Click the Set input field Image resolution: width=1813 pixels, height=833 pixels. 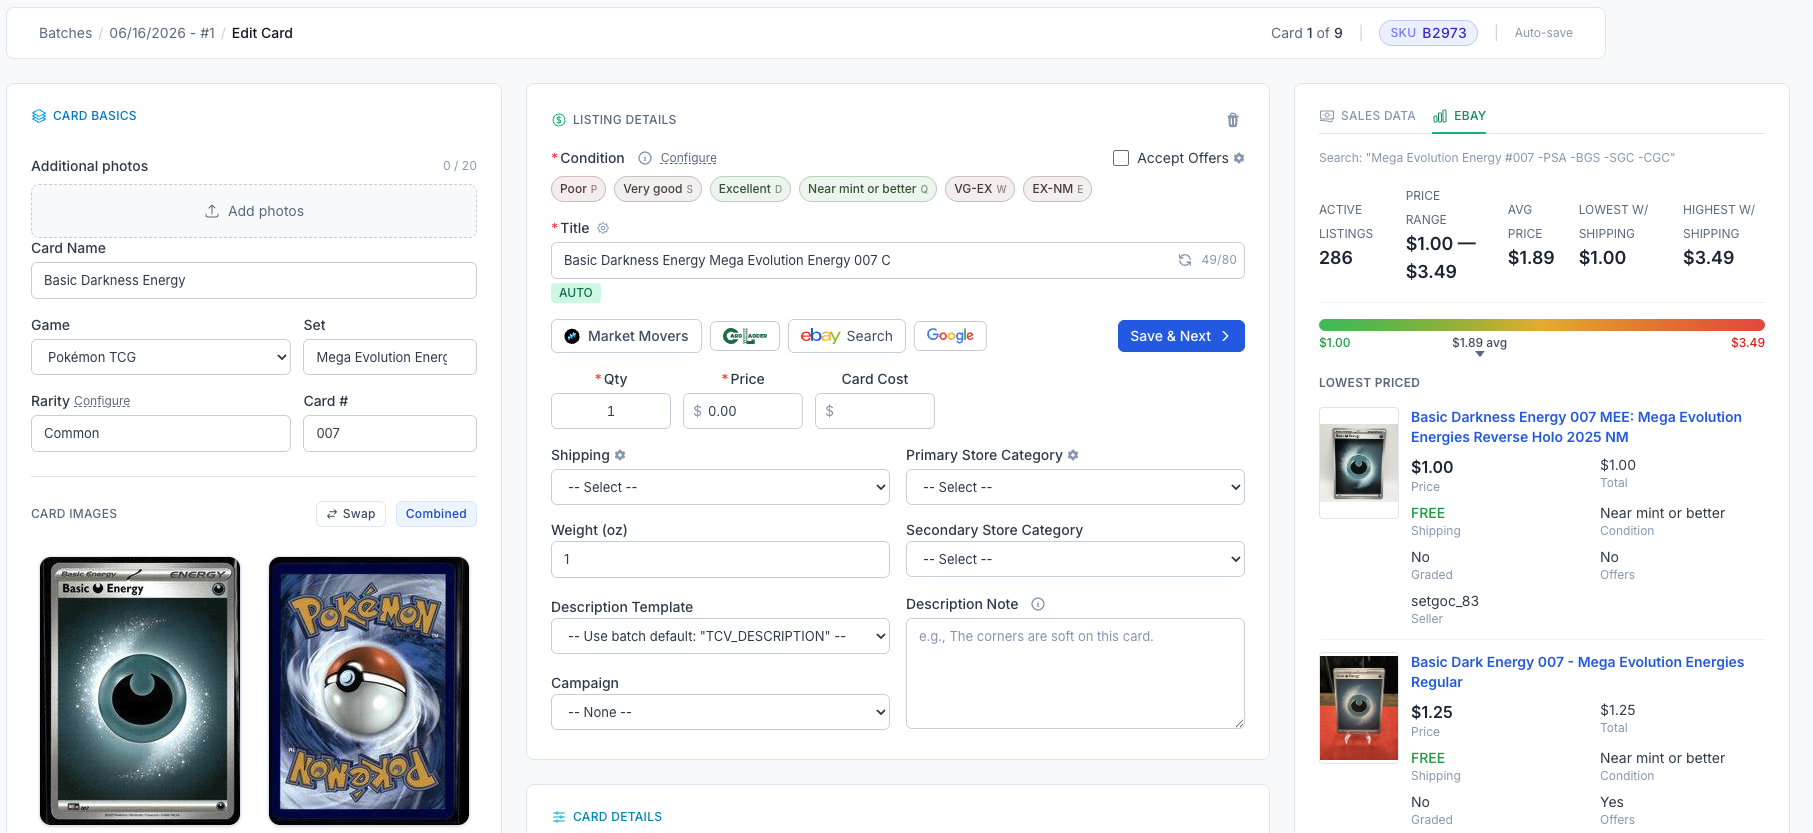(x=390, y=357)
